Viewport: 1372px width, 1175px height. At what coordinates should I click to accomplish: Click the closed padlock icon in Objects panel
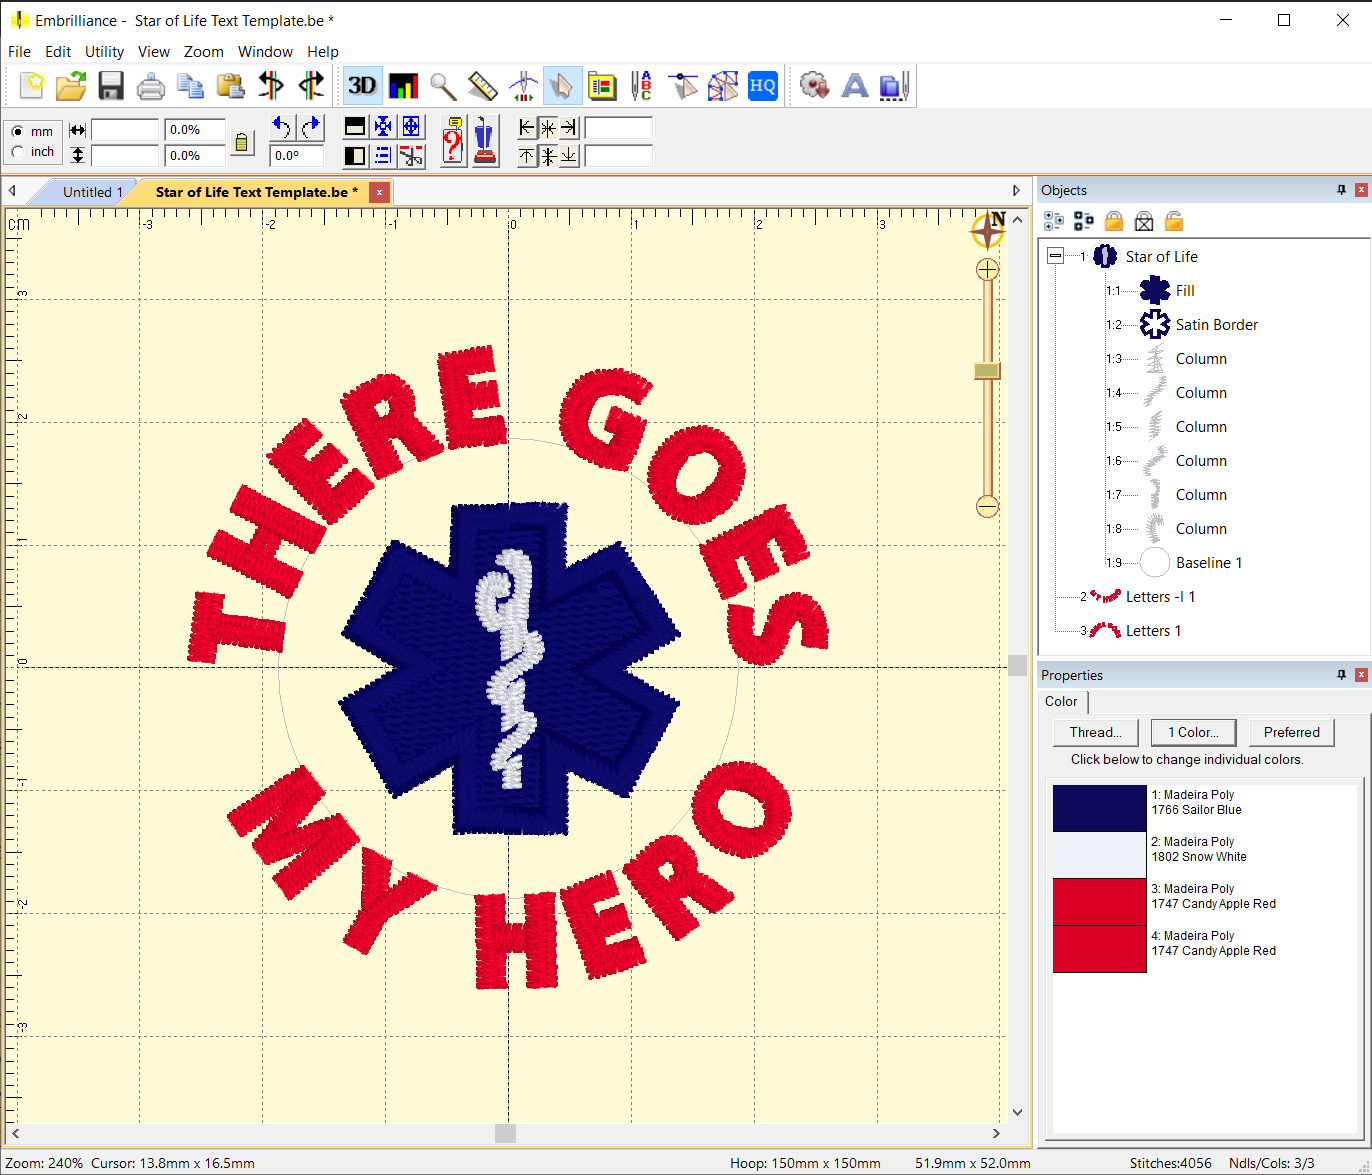(1114, 221)
